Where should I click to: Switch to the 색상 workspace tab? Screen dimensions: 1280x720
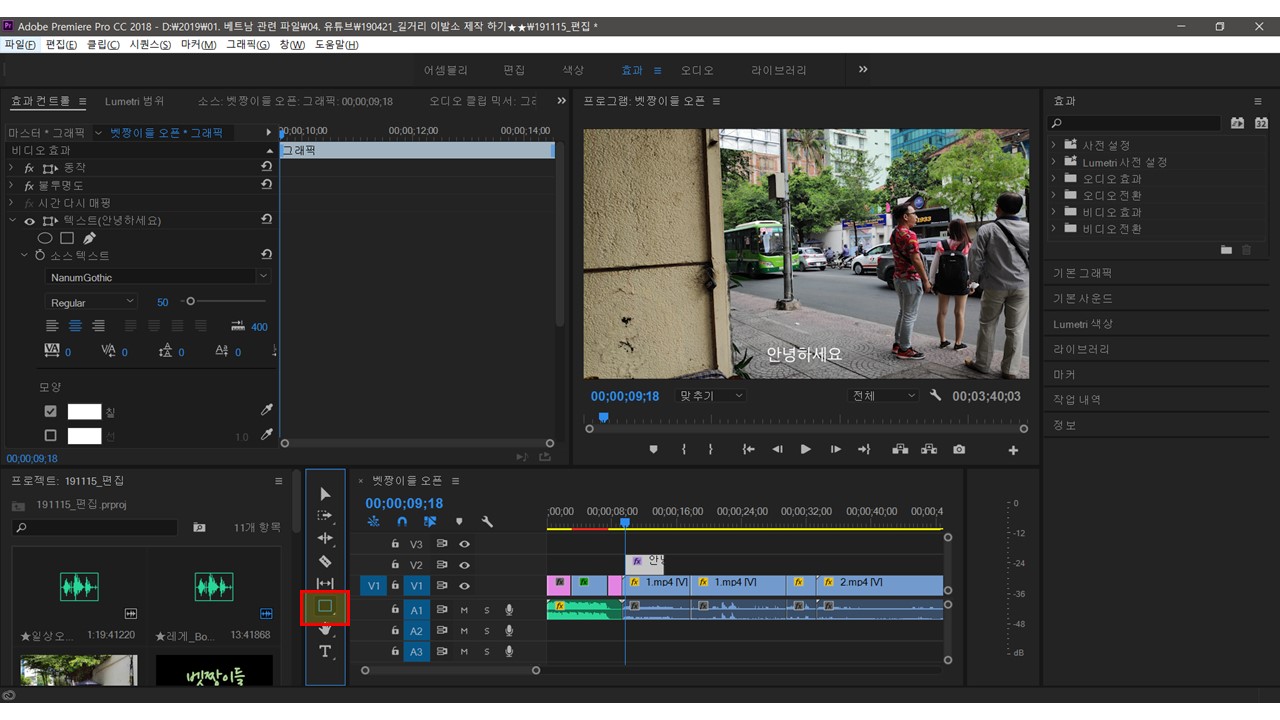pos(572,71)
